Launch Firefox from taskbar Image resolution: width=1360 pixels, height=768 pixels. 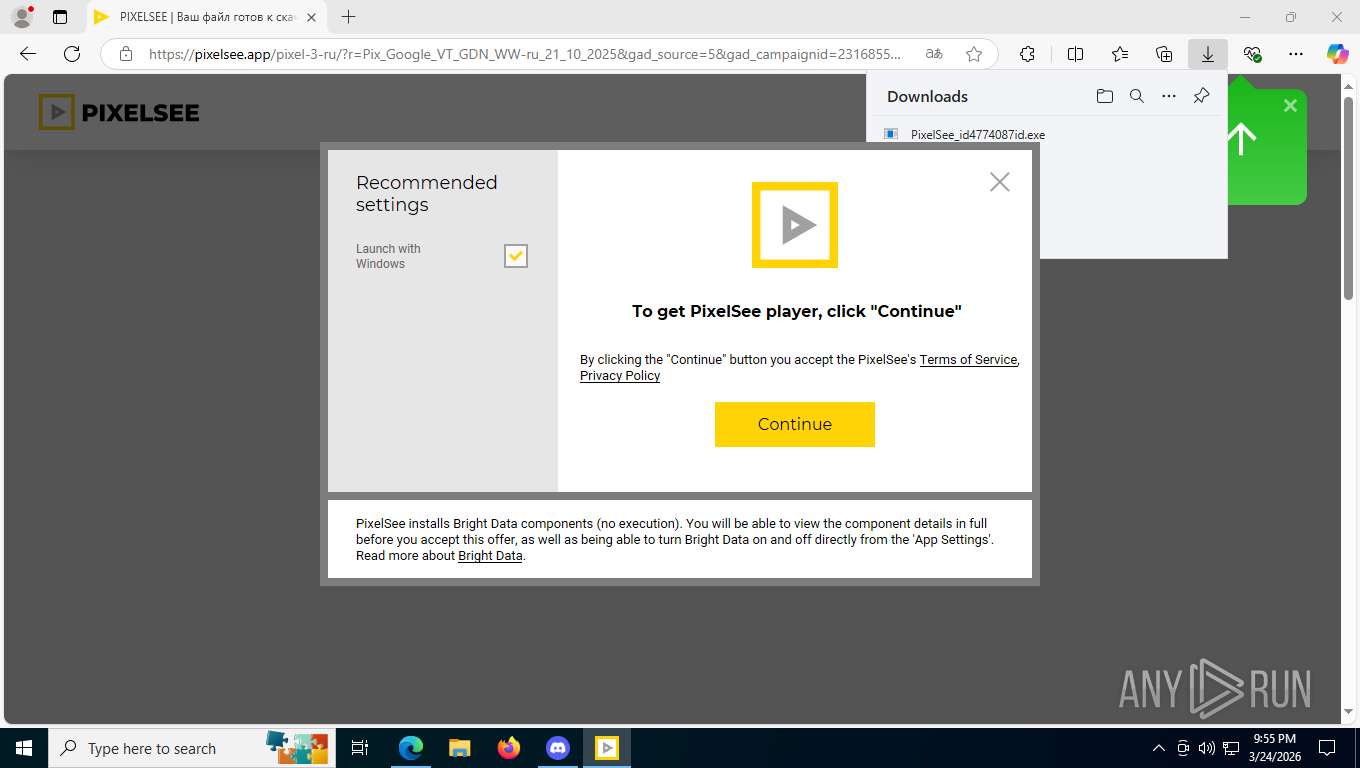click(509, 748)
